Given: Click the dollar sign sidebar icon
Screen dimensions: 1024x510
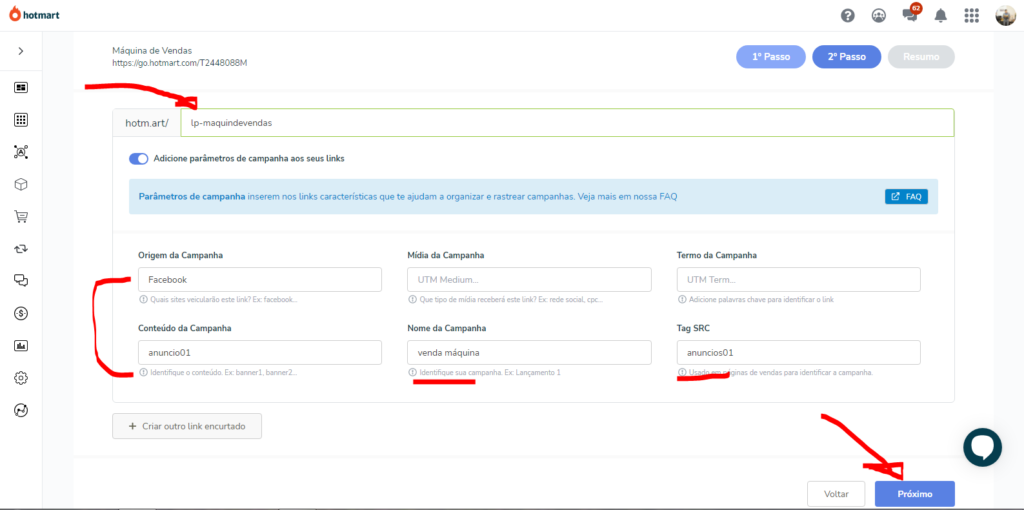Looking at the screenshot, I should click(21, 313).
